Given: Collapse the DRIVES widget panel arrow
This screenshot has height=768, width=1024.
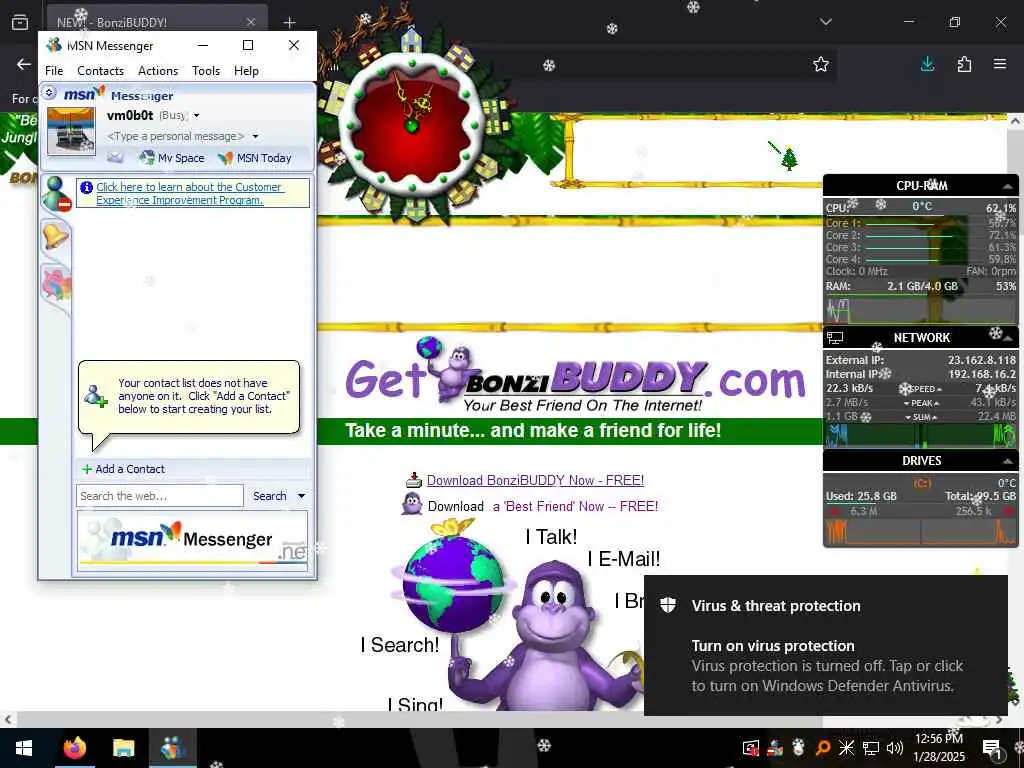Looking at the screenshot, I should tap(1007, 461).
